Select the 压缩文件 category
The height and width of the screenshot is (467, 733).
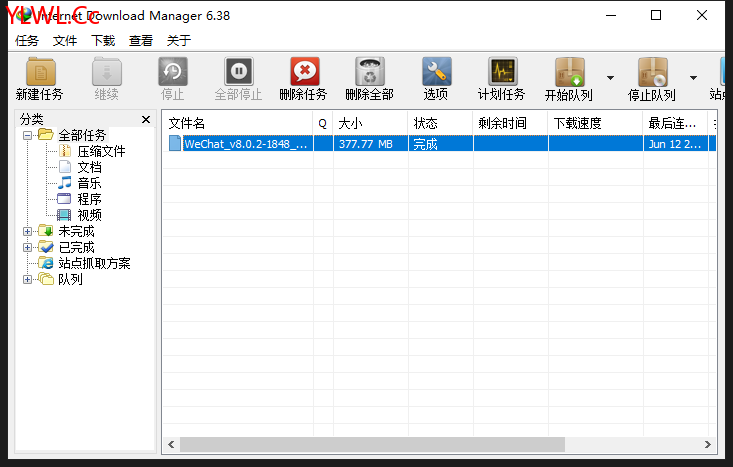tap(101, 151)
